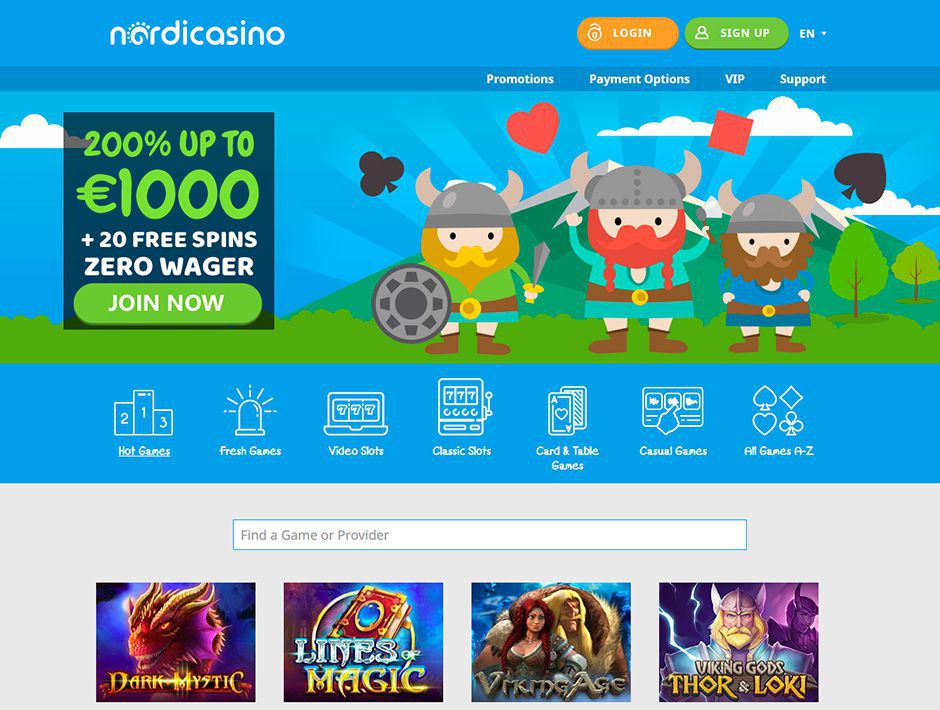This screenshot has height=710, width=940.
Task: Open the Hot Games podium icon
Action: (144, 413)
